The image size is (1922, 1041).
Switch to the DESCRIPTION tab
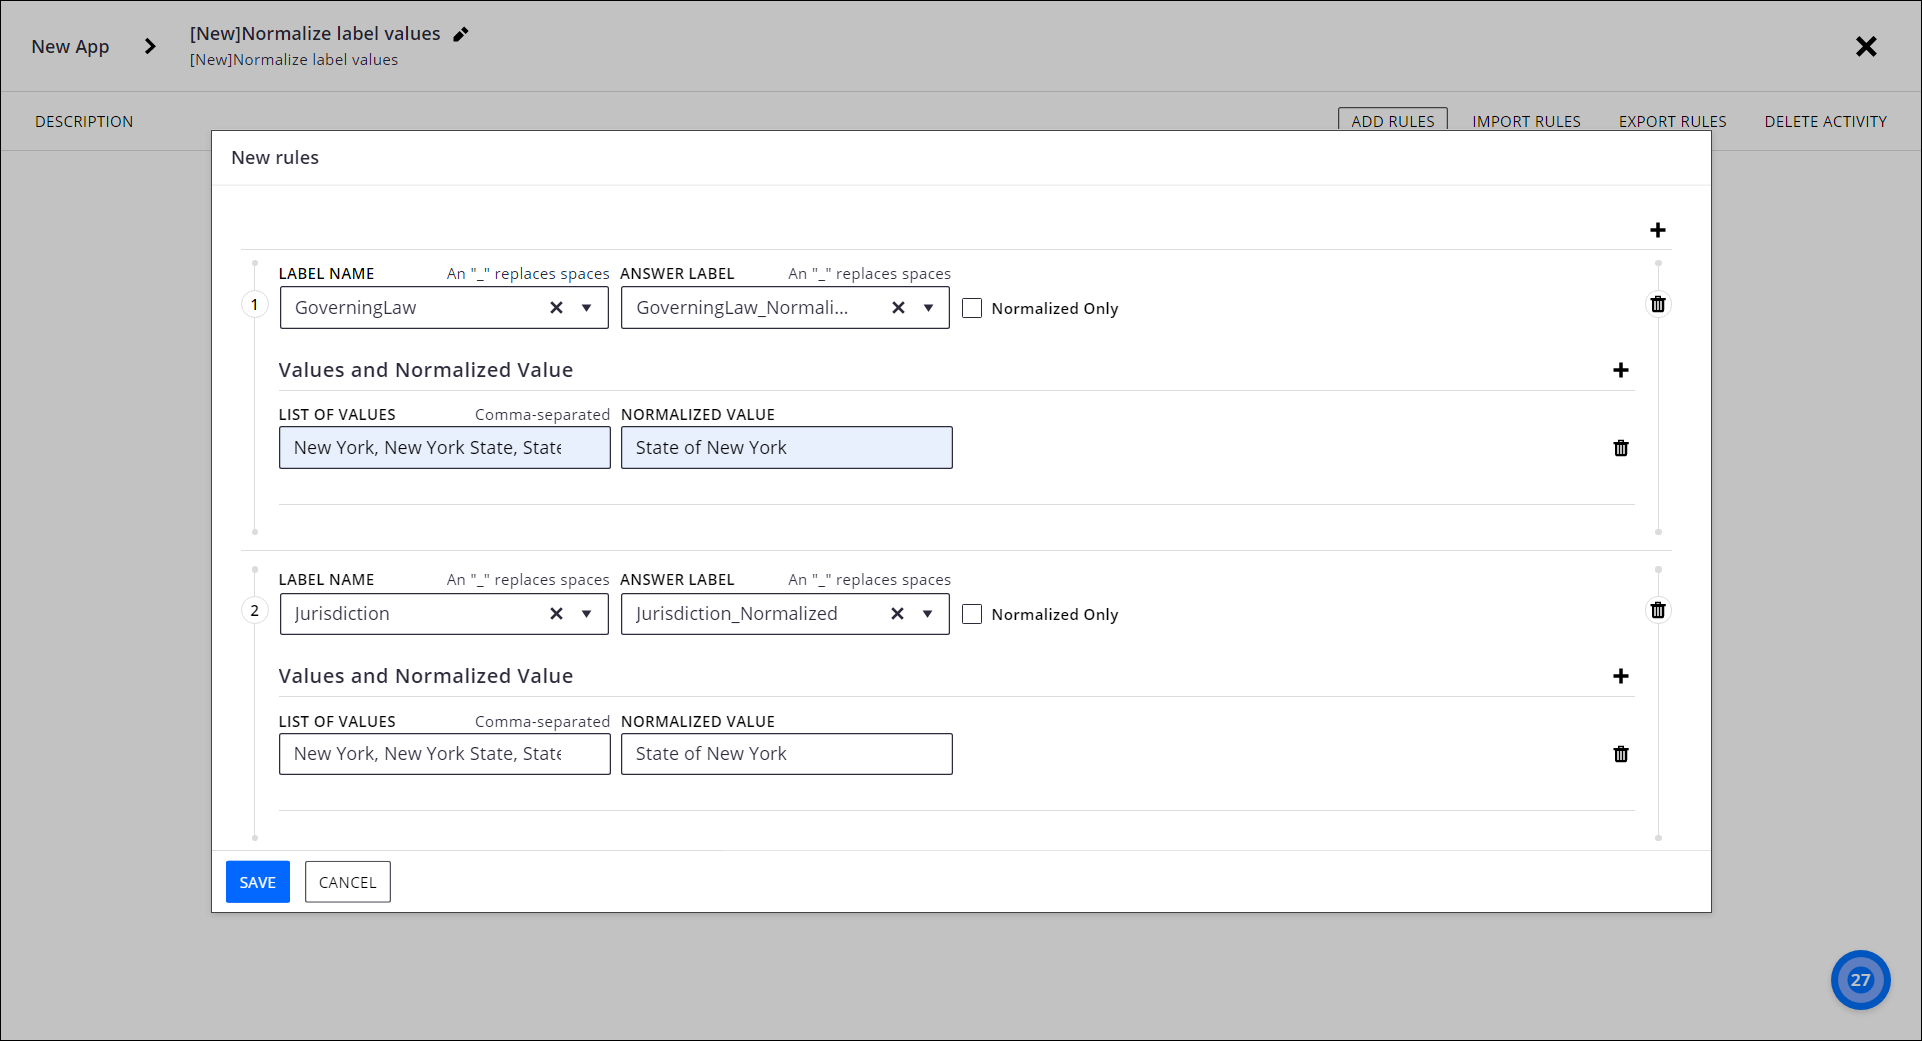[84, 121]
